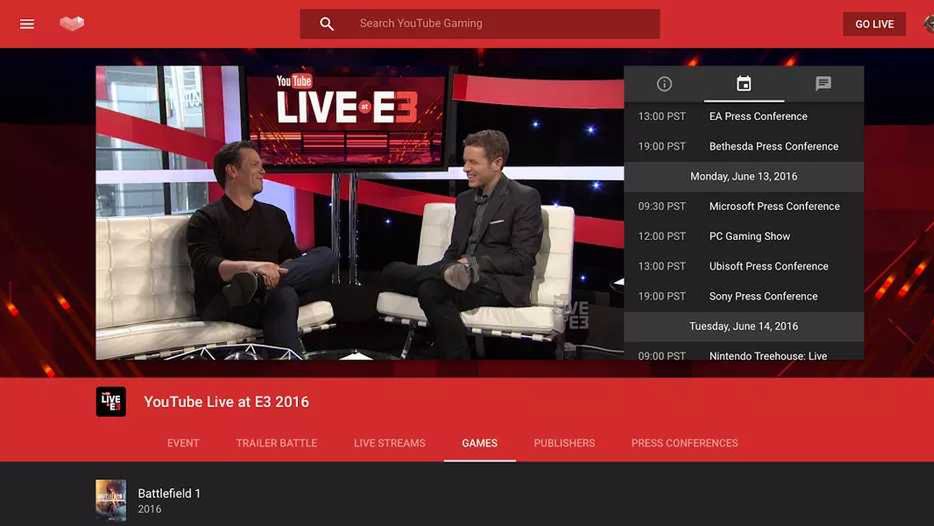This screenshot has width=934, height=526.
Task: Click the profile avatar at top right
Action: click(929, 24)
